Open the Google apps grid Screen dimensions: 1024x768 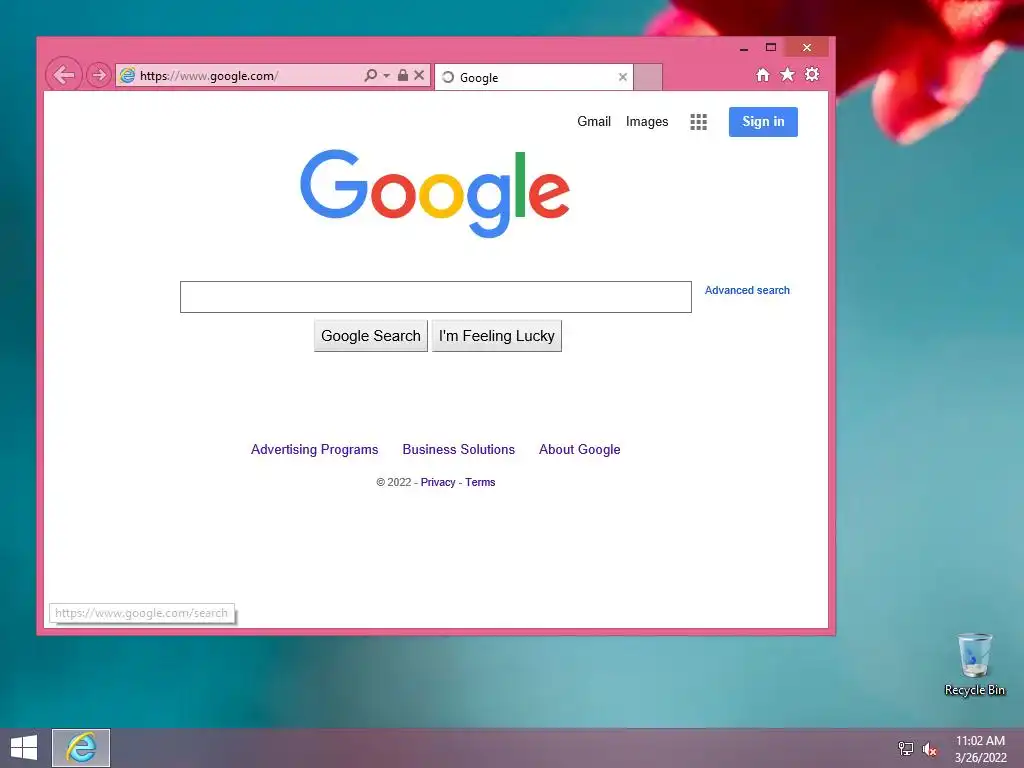[x=698, y=121]
